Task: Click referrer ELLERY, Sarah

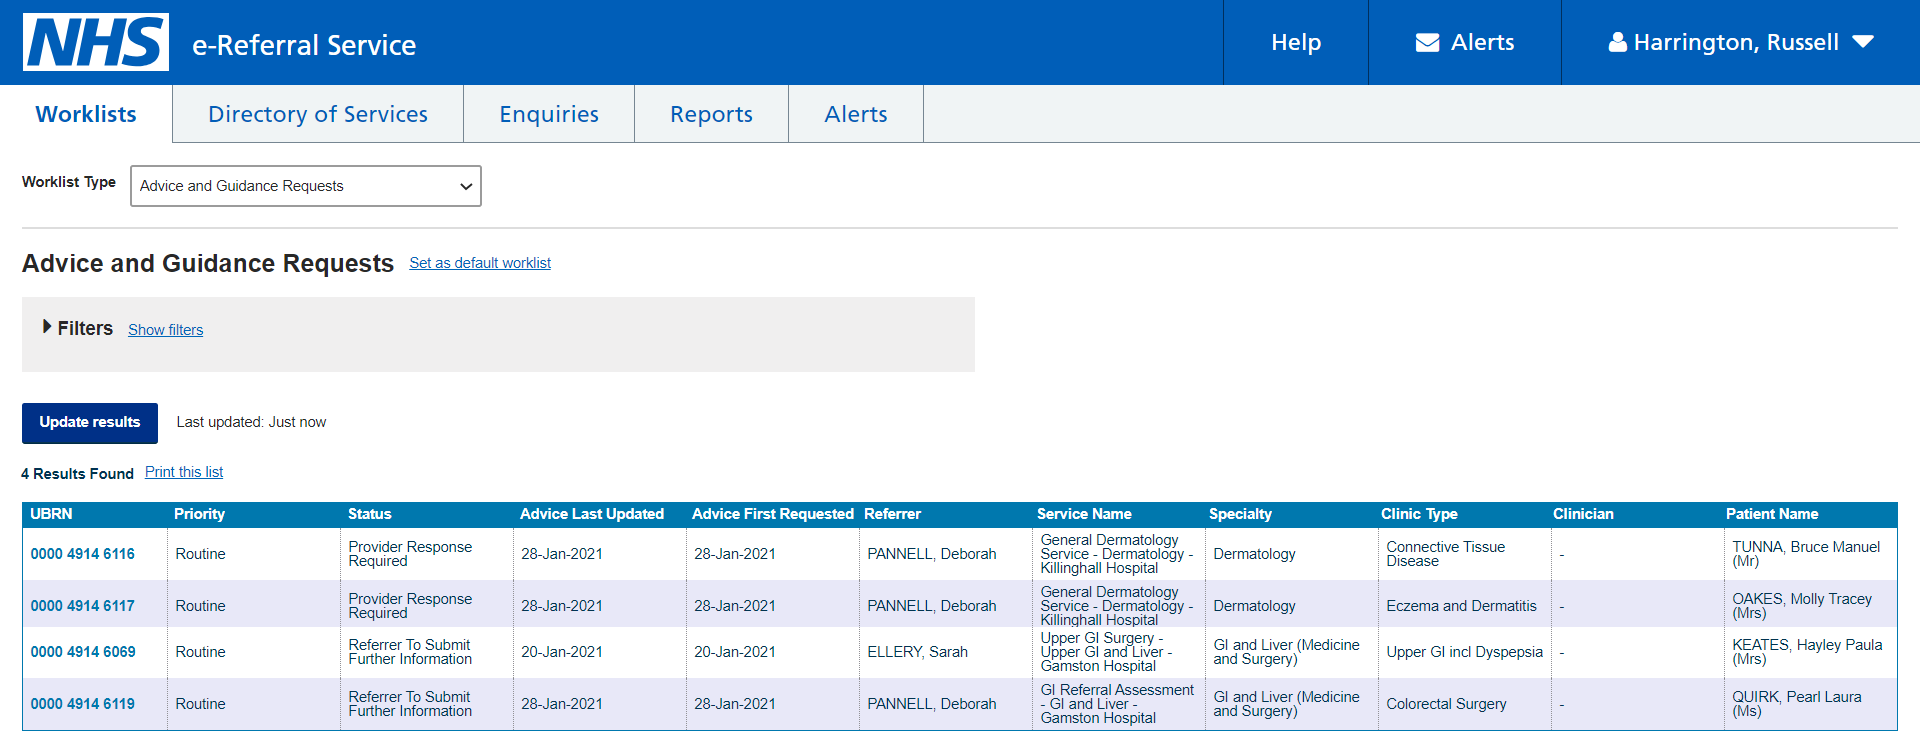Action: click(x=917, y=652)
